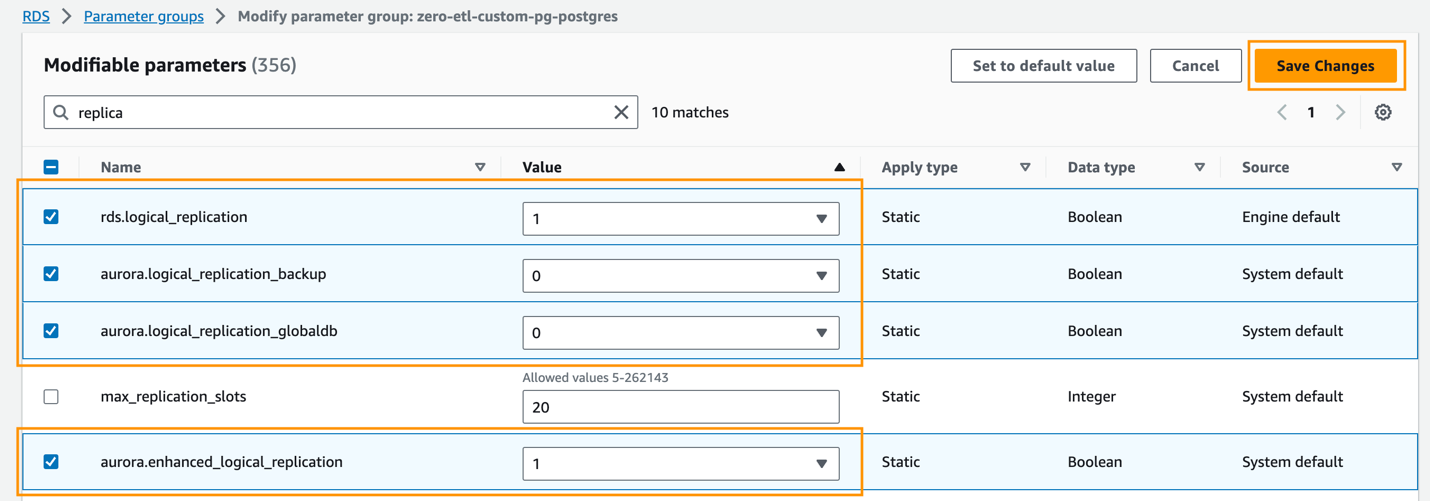Open aurora.logical_replication_backup value dropdown

point(680,276)
